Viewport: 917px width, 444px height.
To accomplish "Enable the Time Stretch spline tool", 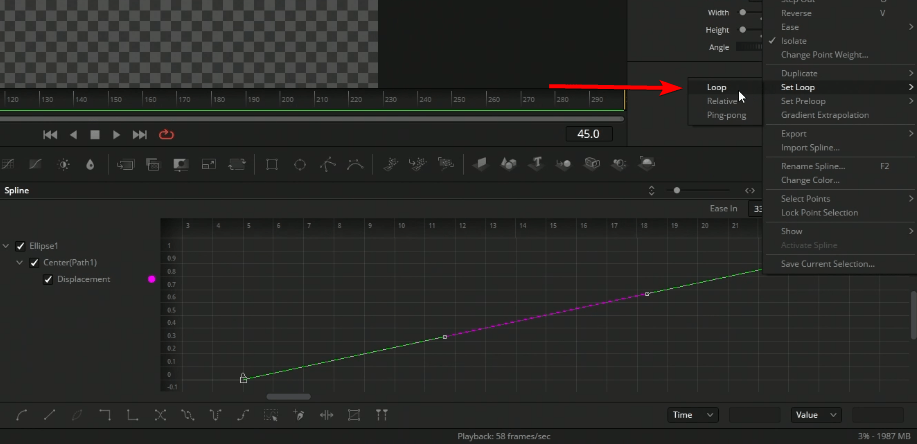I will [x=326, y=415].
